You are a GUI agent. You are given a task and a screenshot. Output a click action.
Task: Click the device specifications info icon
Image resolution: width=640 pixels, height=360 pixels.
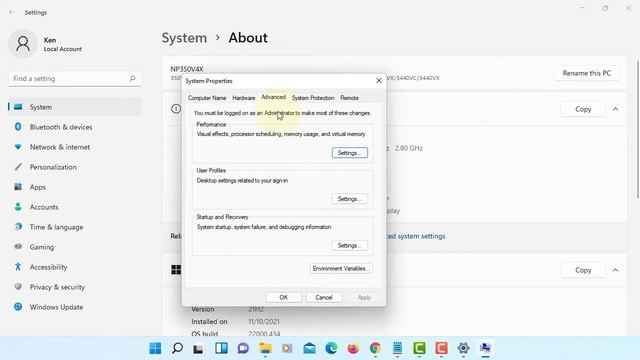pos(176,109)
